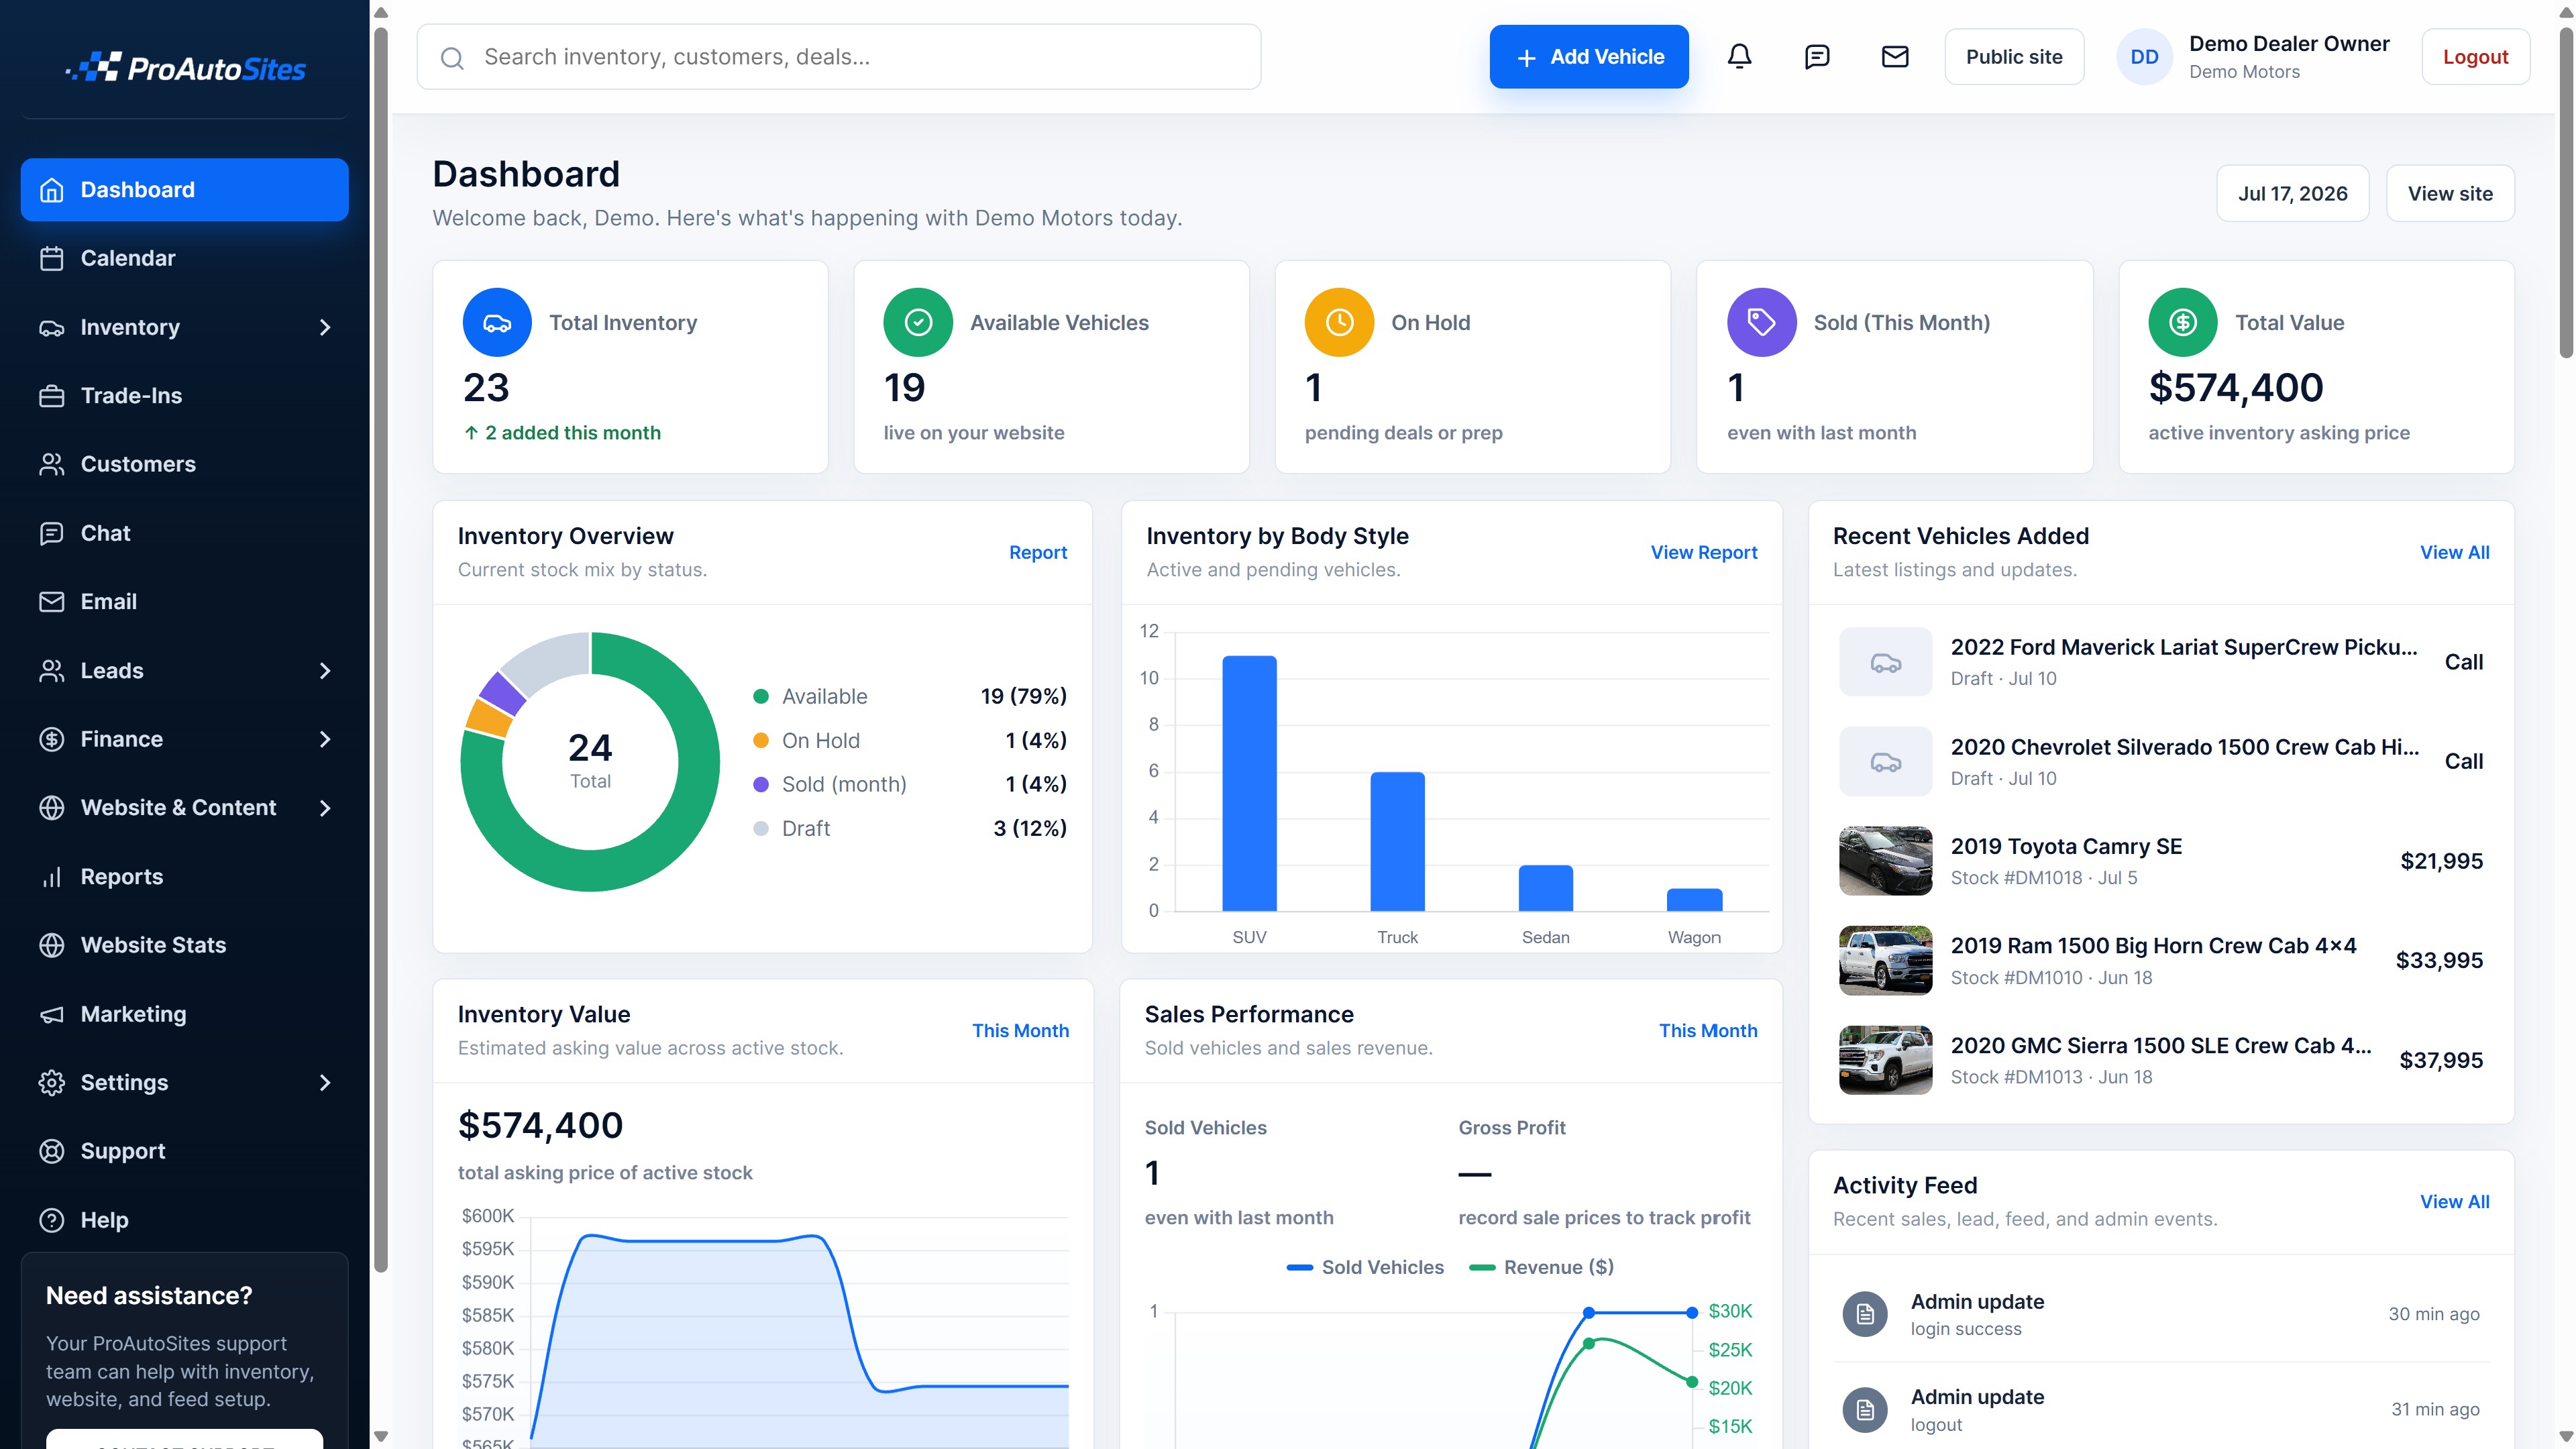The width and height of the screenshot is (2576, 1449).
Task: Expand the Settings menu chevron
Action: pyautogui.click(x=324, y=1083)
